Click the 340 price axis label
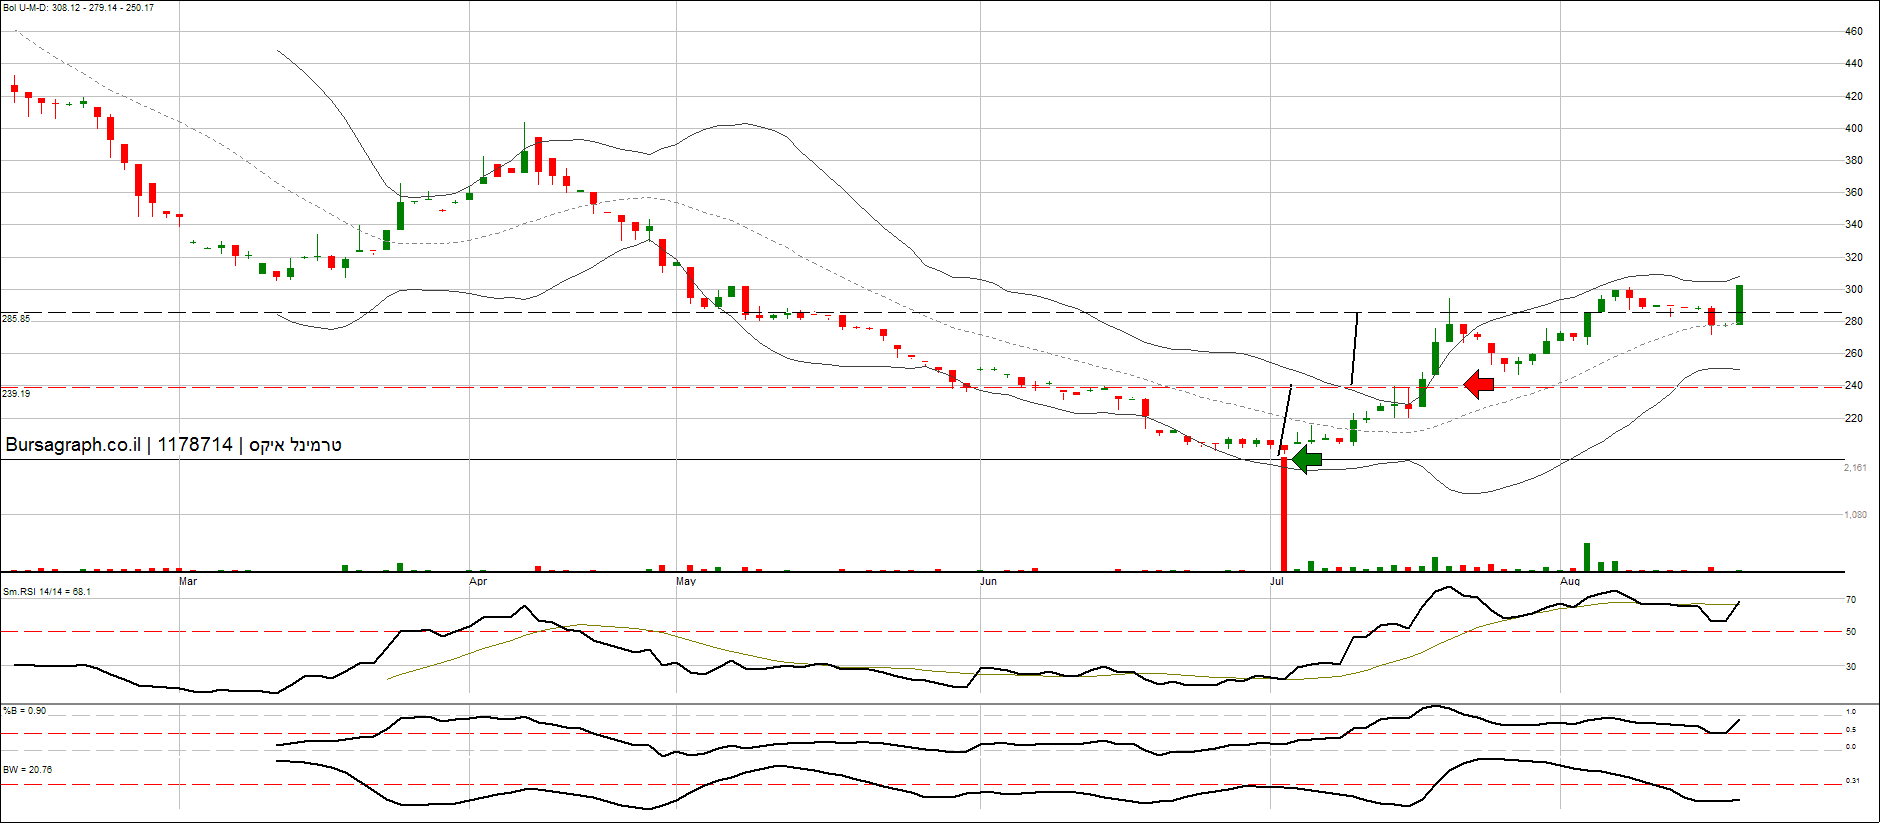The height and width of the screenshot is (823, 1880). 1854,225
